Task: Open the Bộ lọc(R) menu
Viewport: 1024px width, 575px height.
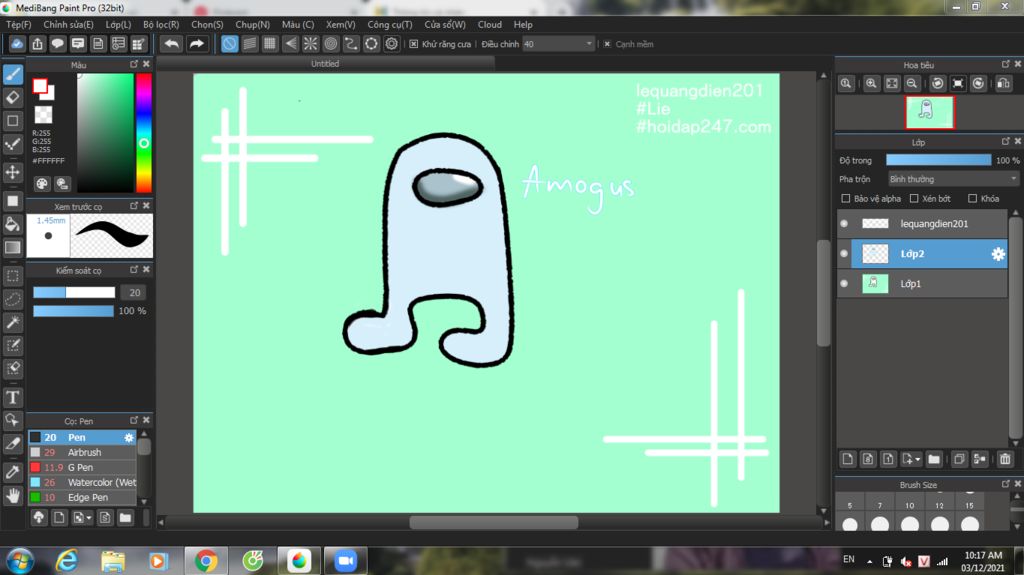Action: click(161, 24)
